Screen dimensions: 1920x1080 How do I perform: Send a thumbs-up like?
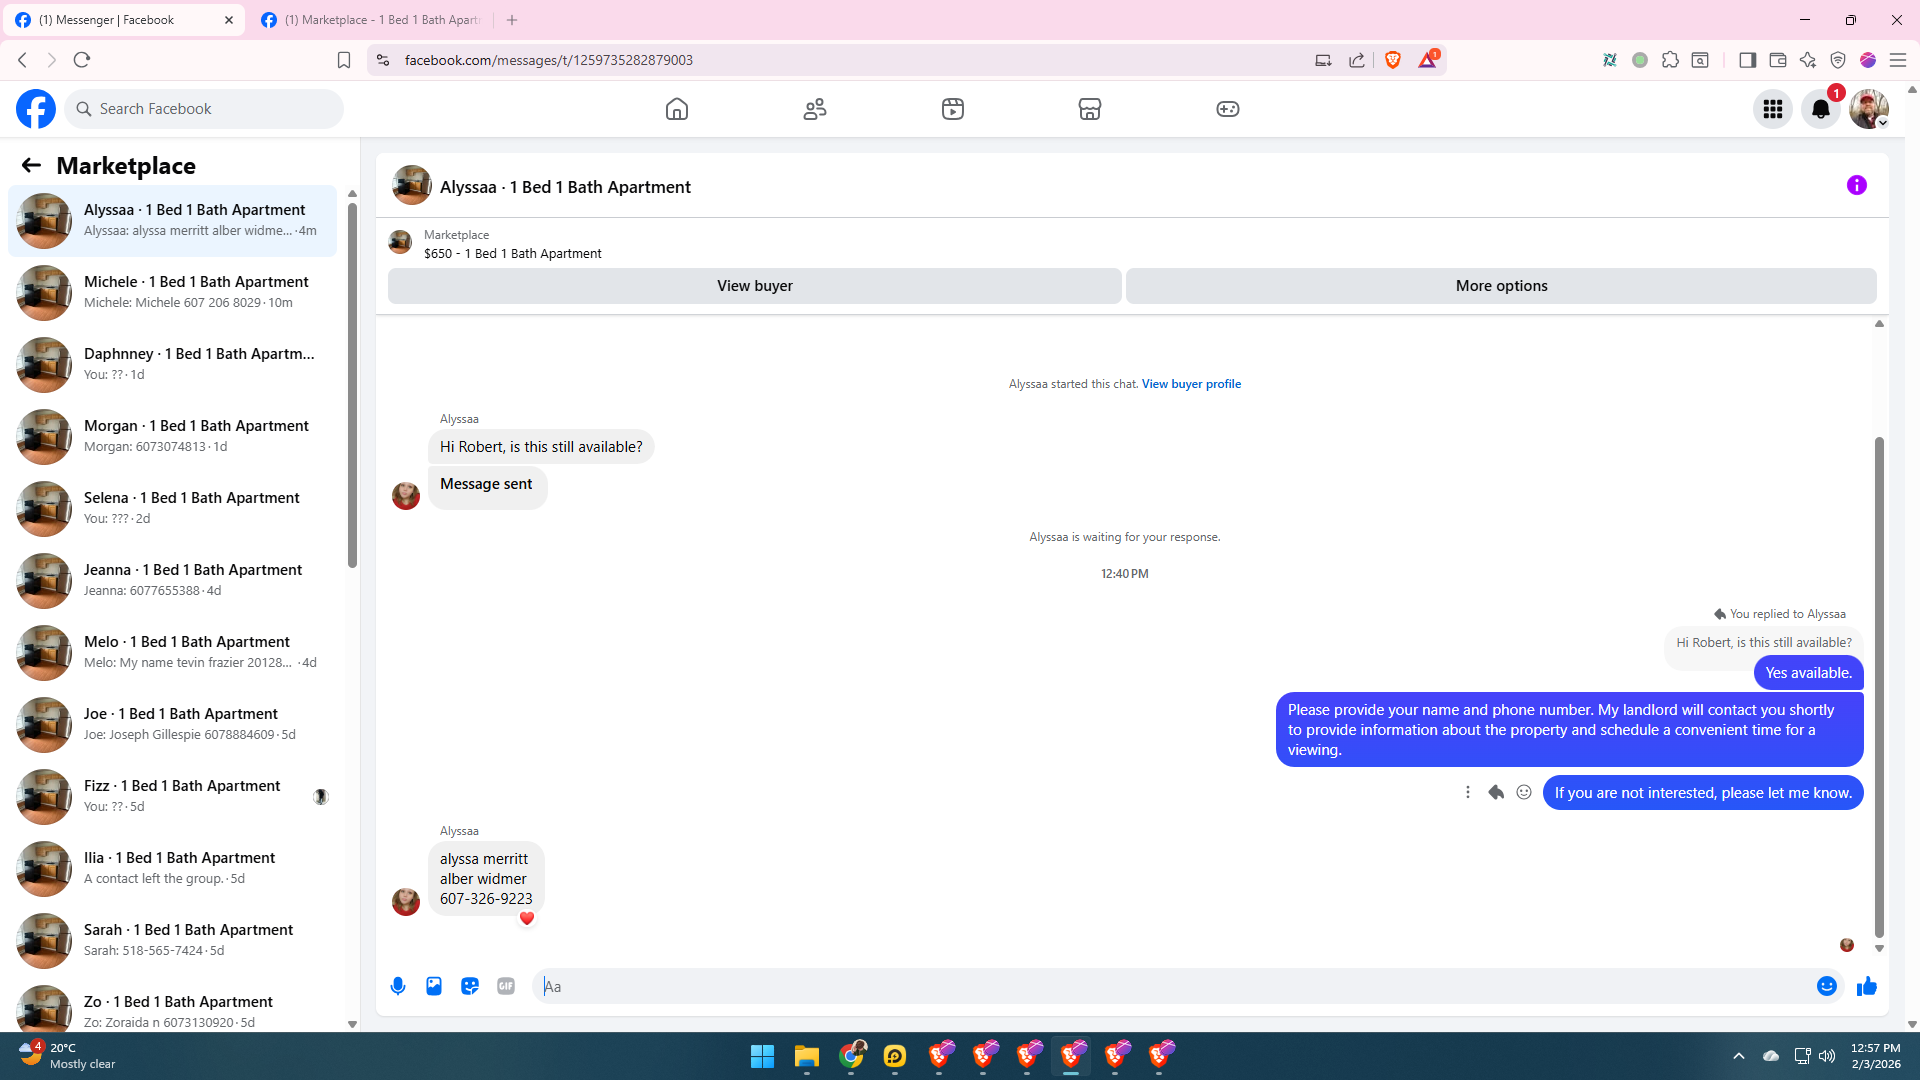(x=1866, y=986)
